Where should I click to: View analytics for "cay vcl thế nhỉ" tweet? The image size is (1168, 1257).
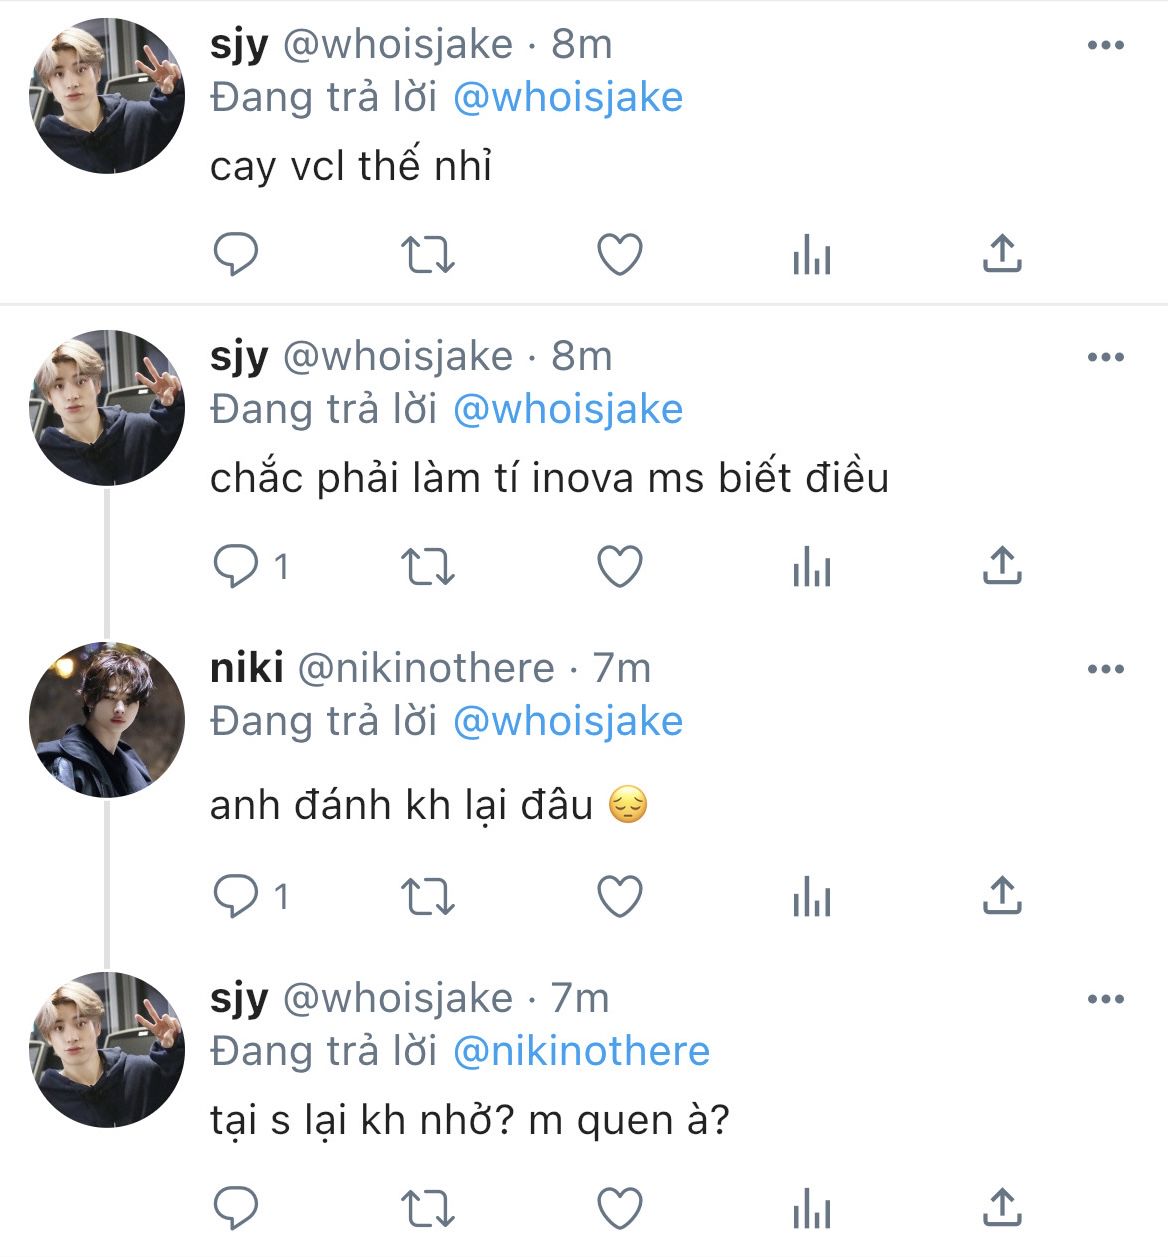coord(811,256)
